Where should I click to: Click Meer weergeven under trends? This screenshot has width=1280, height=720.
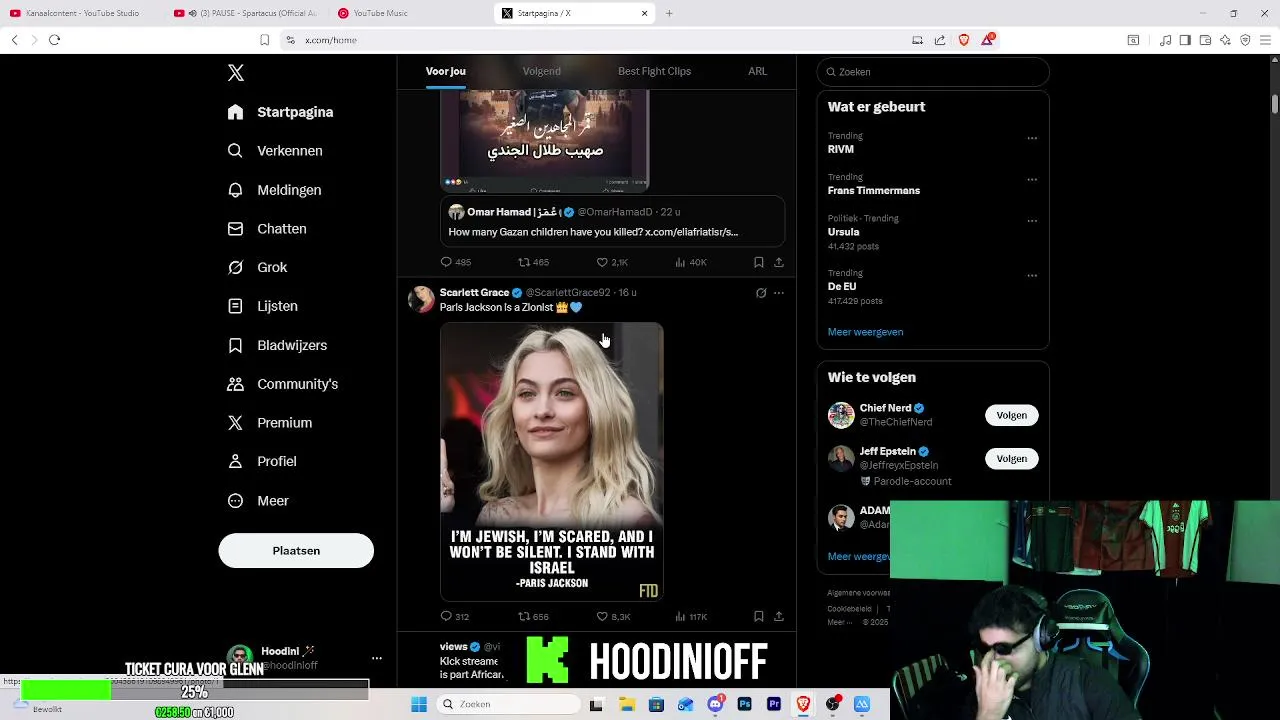coord(865,332)
